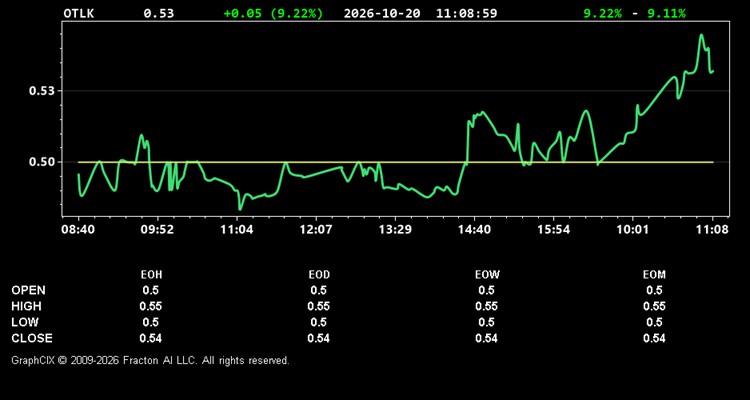
Task: Select the EOH CLOSE value 0.54
Action: [x=151, y=338]
